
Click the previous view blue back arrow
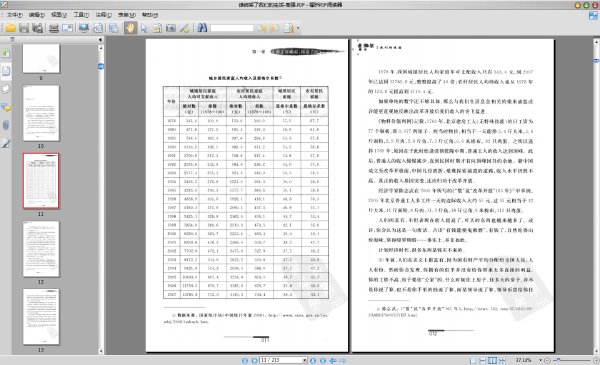[333, 360]
